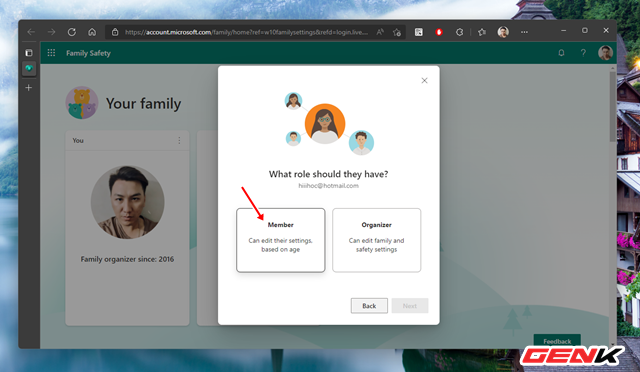The image size is (640, 372).
Task: Open the Feedback button
Action: 557,341
